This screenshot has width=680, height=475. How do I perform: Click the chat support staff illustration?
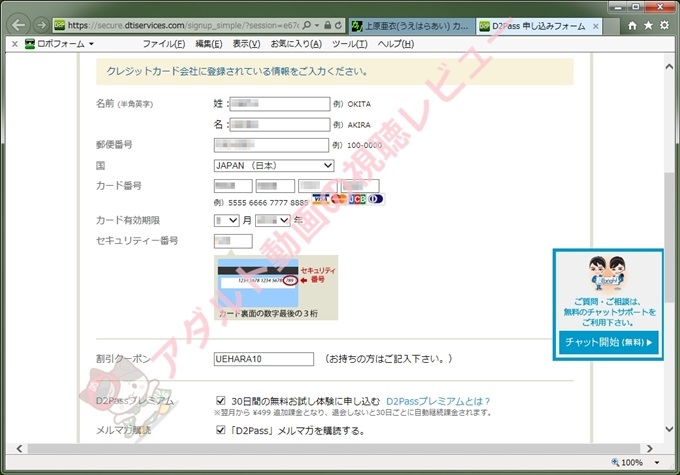(x=608, y=273)
